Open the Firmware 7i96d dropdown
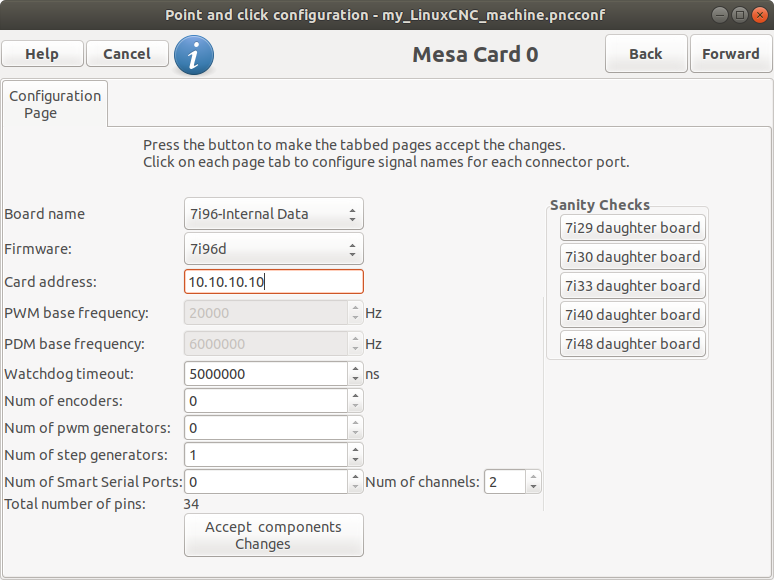 click(x=273, y=249)
